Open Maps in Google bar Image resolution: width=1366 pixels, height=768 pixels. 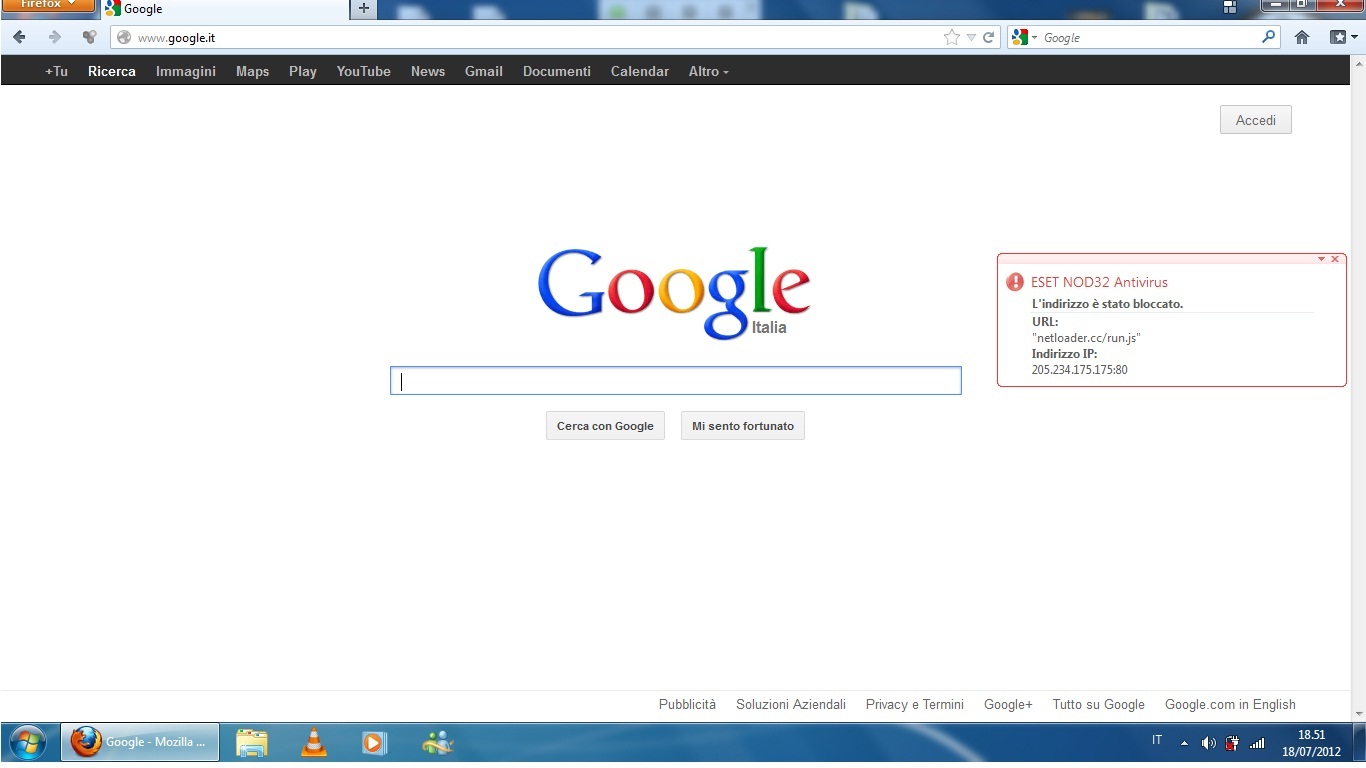[x=252, y=71]
